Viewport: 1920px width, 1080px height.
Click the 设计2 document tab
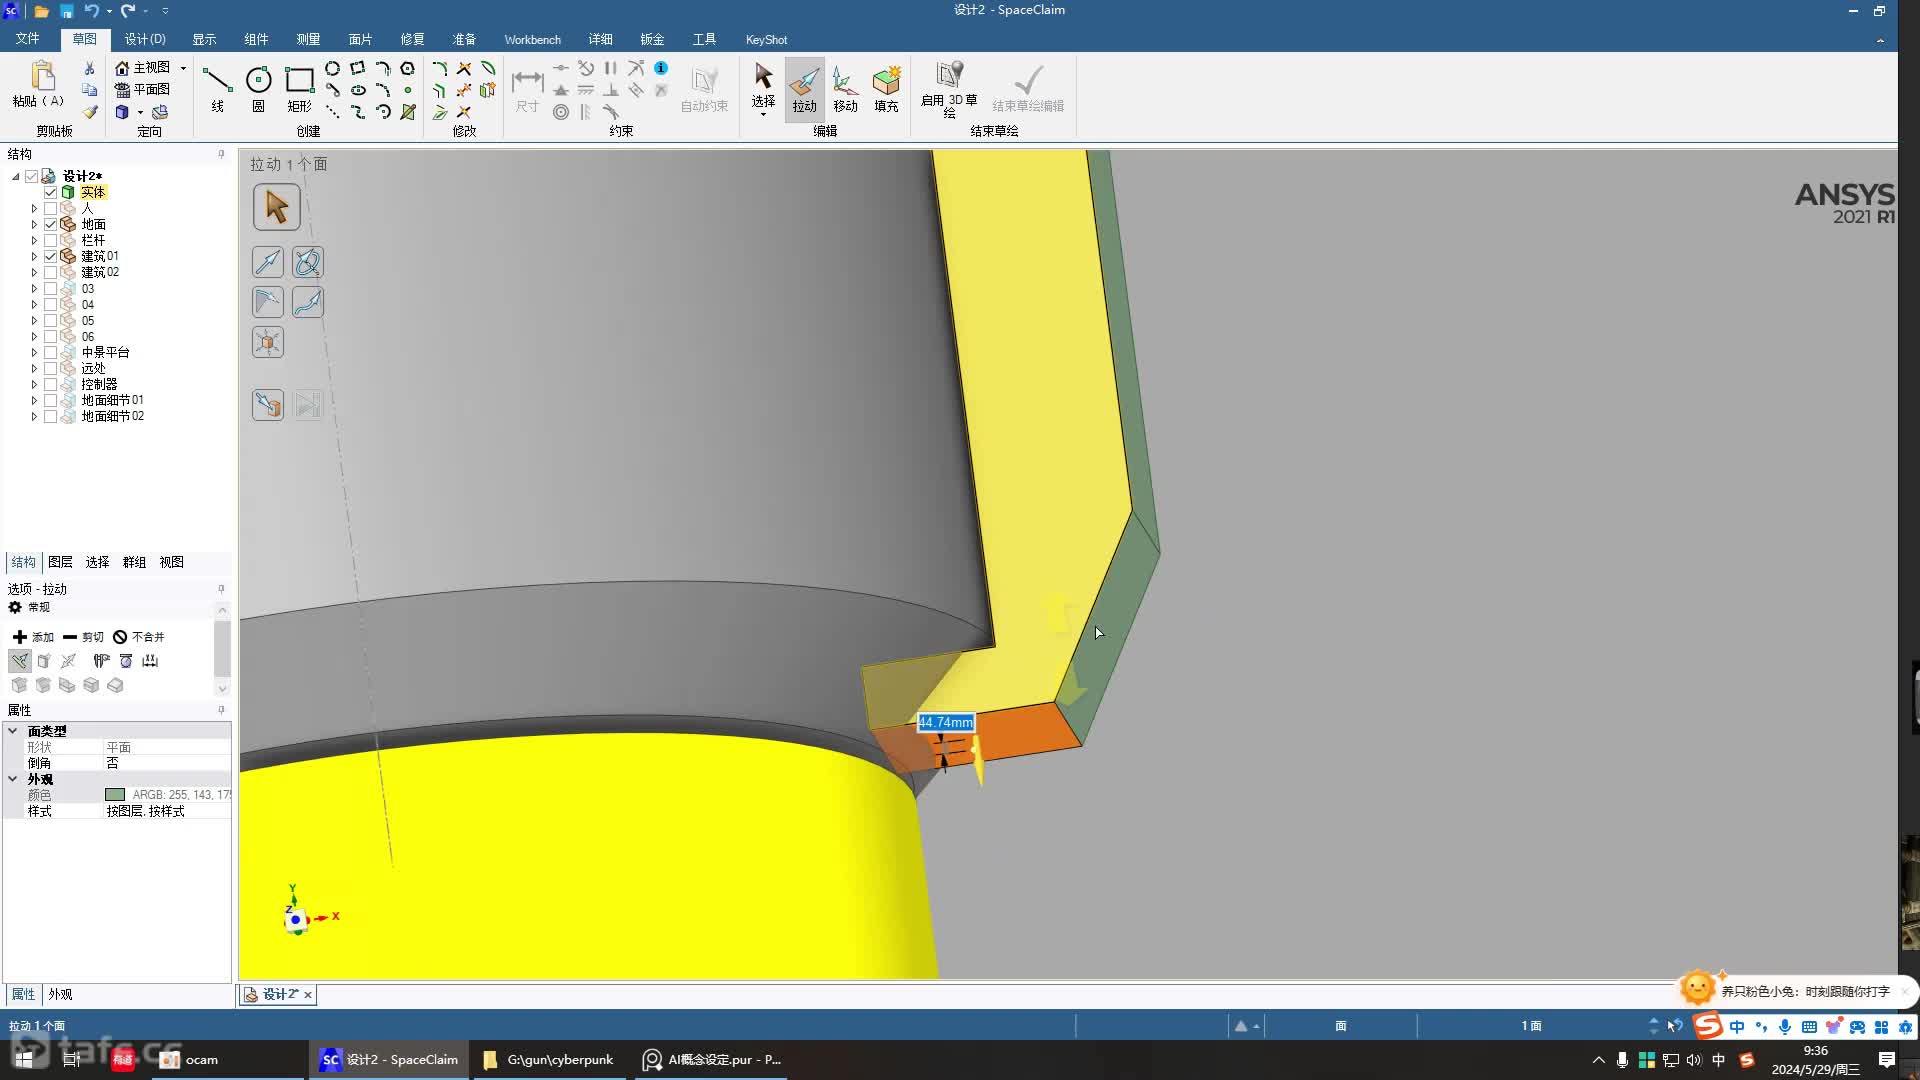(x=279, y=994)
